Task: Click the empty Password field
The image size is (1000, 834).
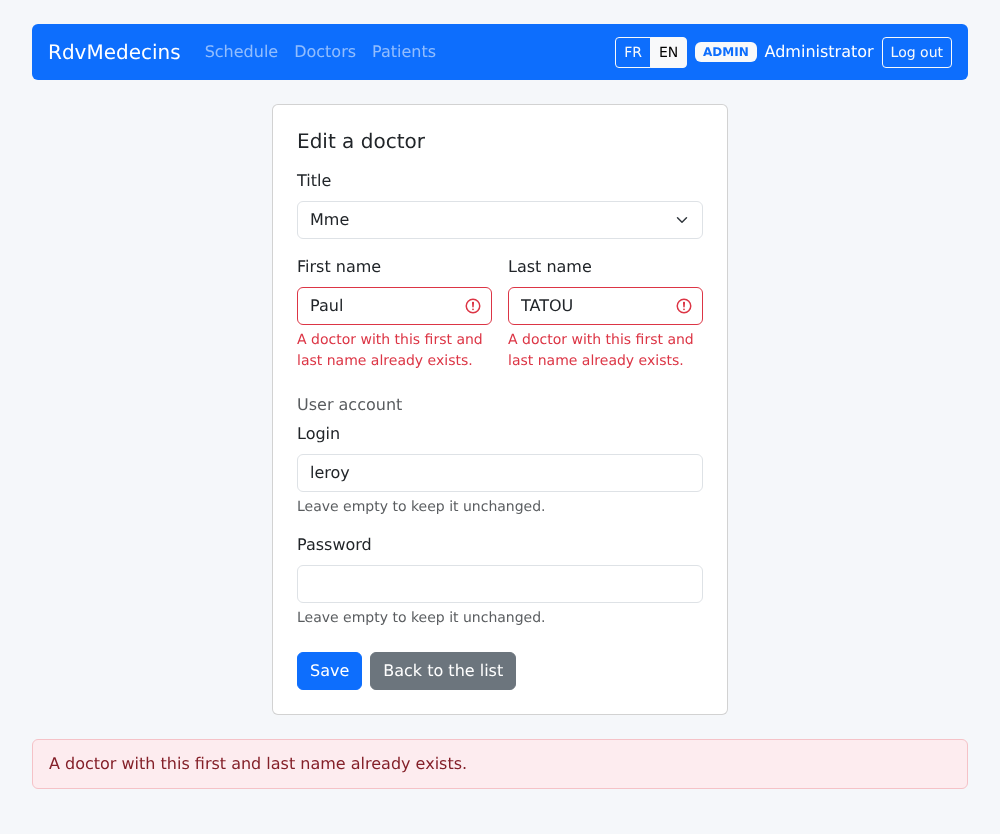Action: [500, 584]
